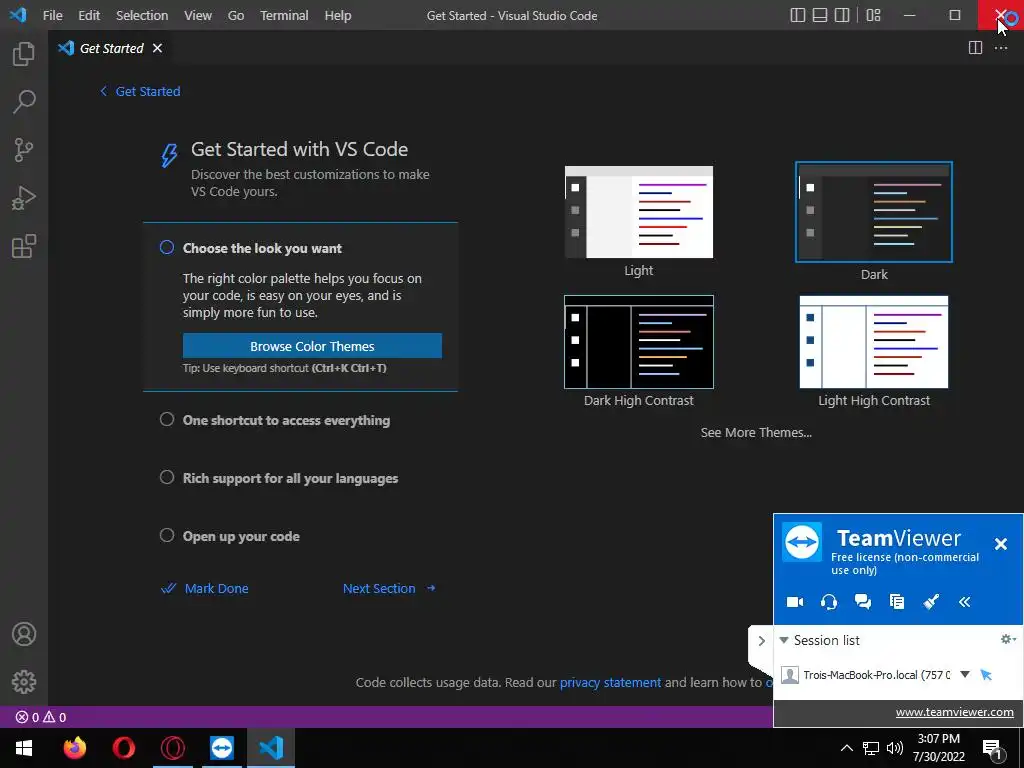Activate the Get Started editor tab
This screenshot has width=1024, height=768.
110,48
